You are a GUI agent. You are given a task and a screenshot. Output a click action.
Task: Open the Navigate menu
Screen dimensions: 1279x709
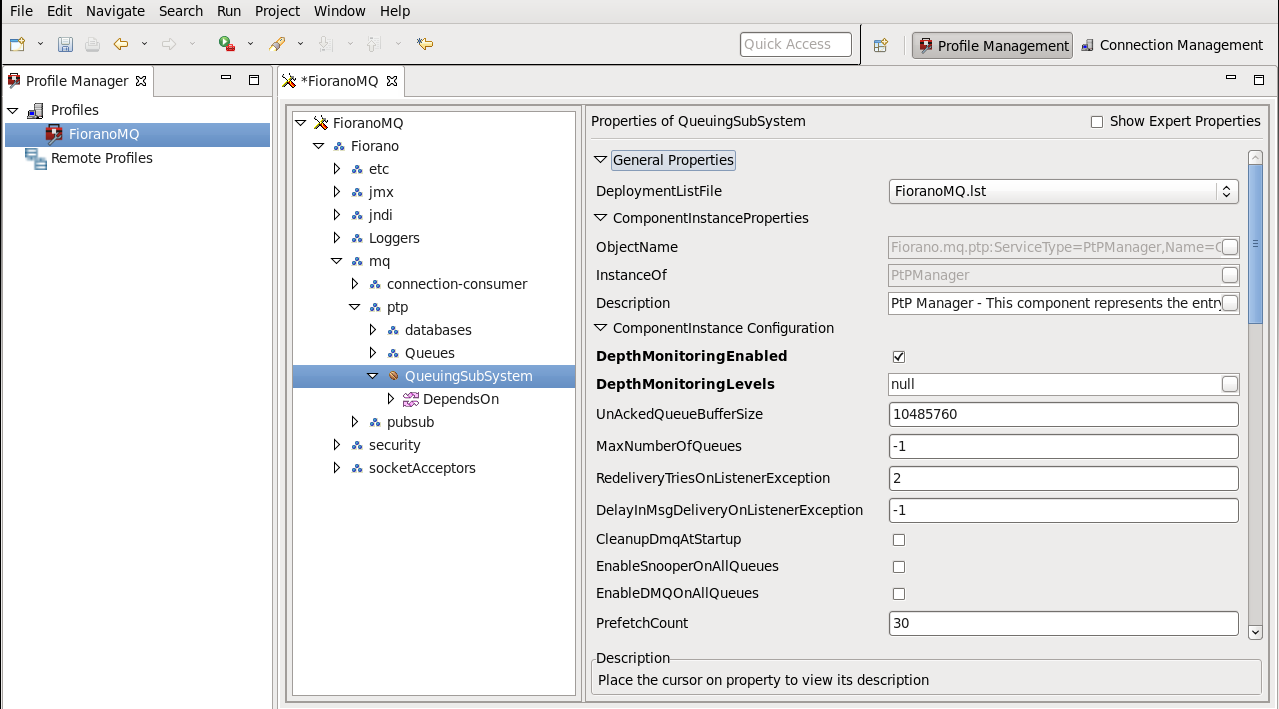(x=115, y=11)
